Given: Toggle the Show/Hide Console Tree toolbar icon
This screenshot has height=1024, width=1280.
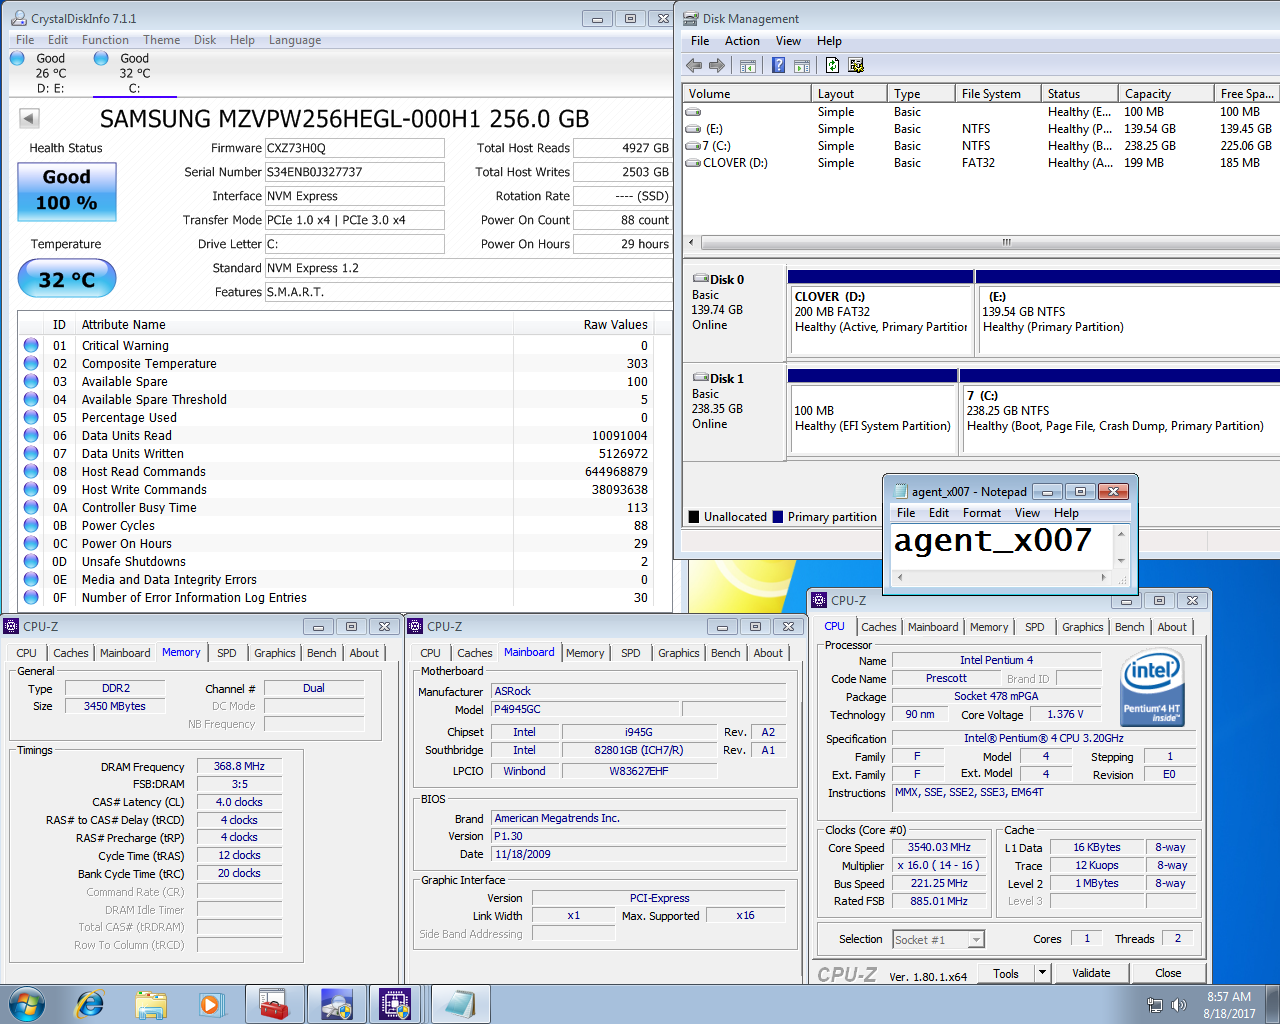Looking at the screenshot, I should (x=747, y=65).
